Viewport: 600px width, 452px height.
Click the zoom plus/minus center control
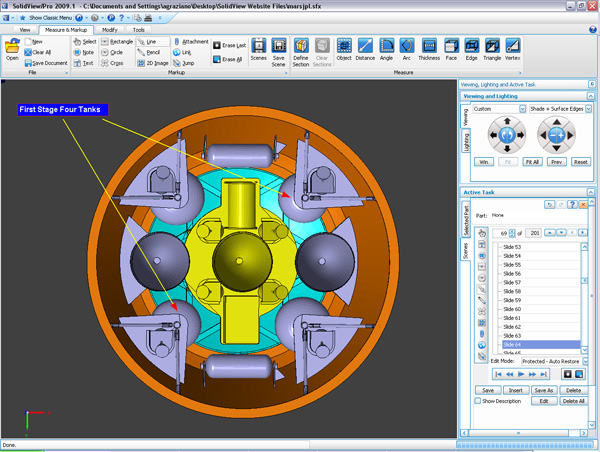(x=556, y=135)
